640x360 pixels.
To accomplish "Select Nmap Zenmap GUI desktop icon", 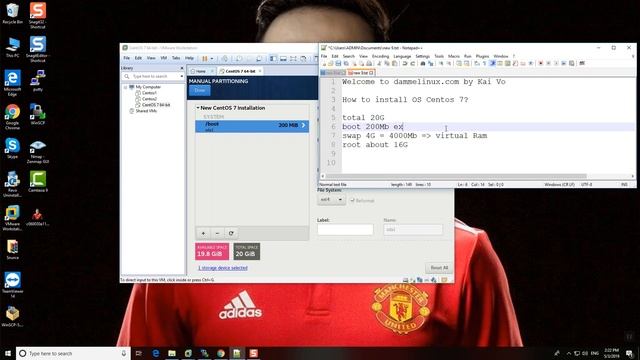I will [x=38, y=151].
